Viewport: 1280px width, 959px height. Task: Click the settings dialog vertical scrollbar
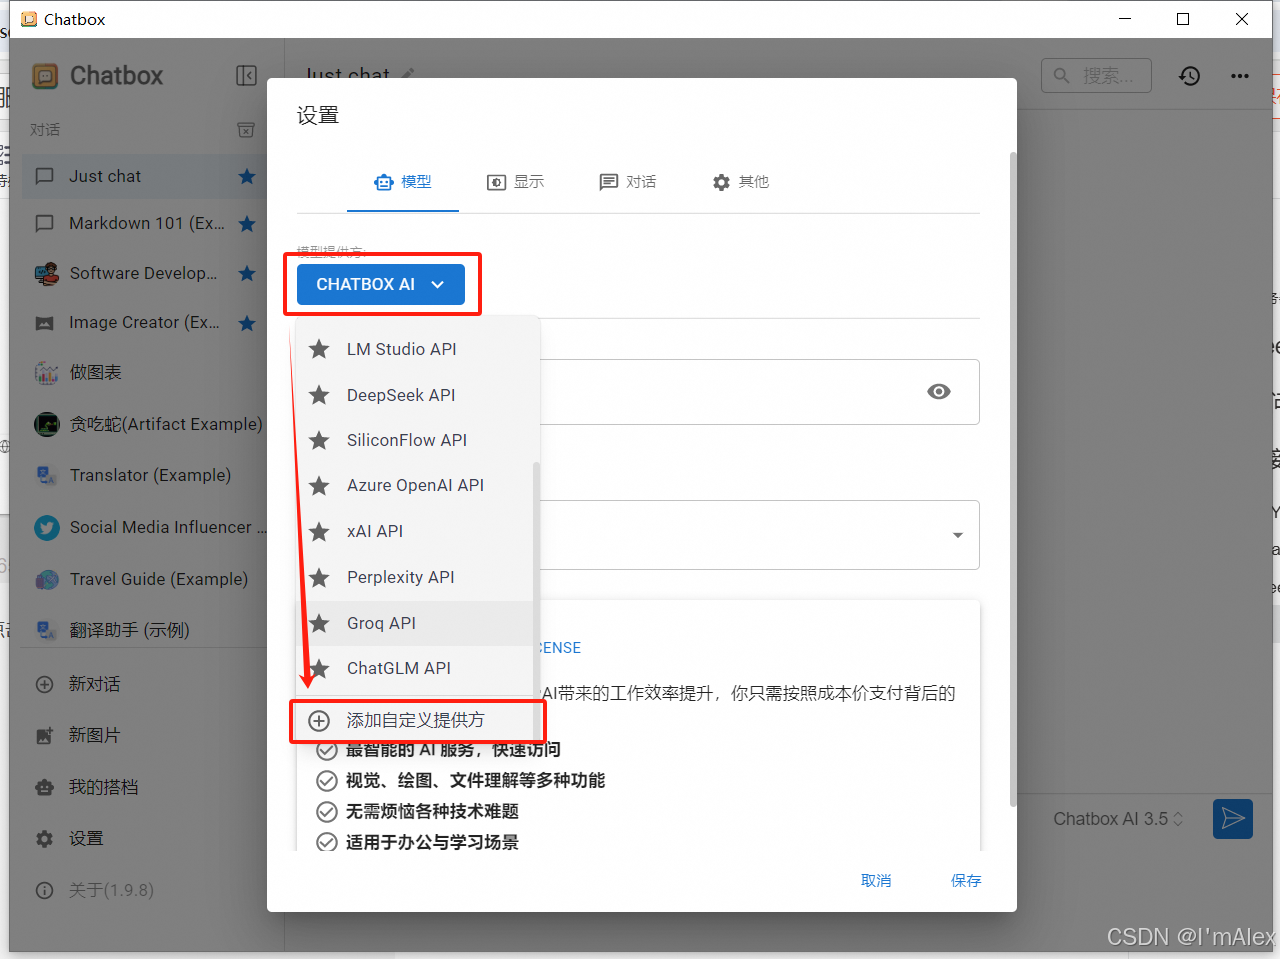[1012, 480]
